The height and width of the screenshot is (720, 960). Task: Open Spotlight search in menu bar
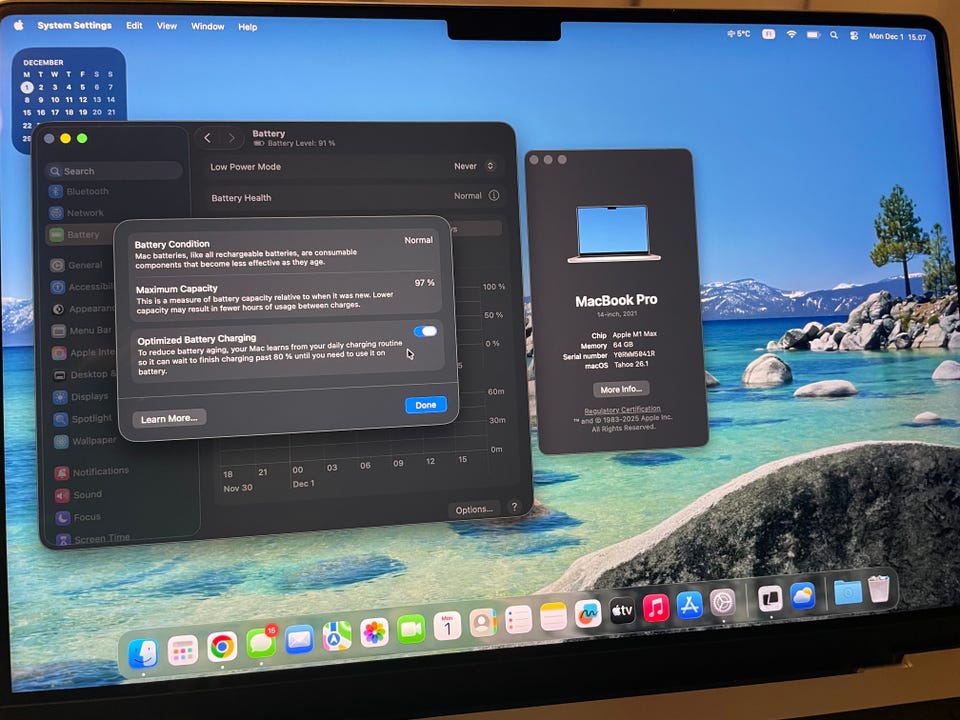(834, 36)
